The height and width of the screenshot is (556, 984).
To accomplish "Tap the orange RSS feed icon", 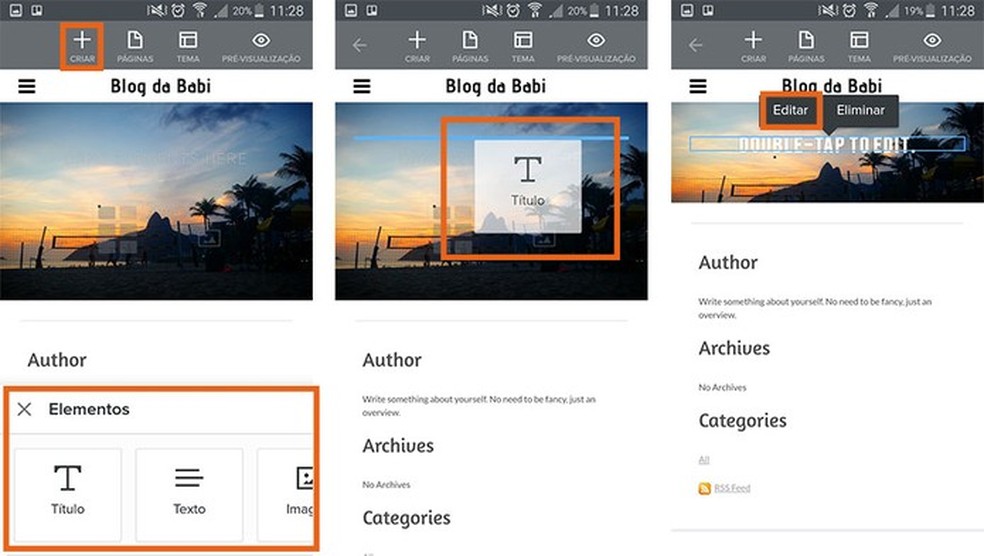I will coord(705,489).
